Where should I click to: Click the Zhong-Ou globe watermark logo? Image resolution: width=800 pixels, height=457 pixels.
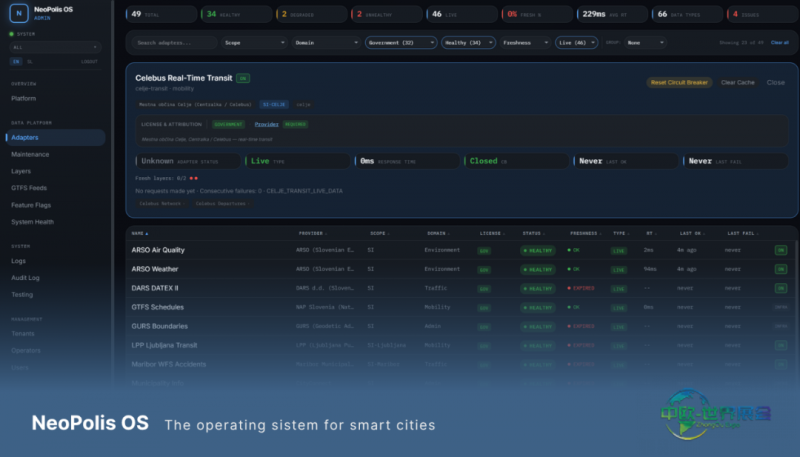715,415
